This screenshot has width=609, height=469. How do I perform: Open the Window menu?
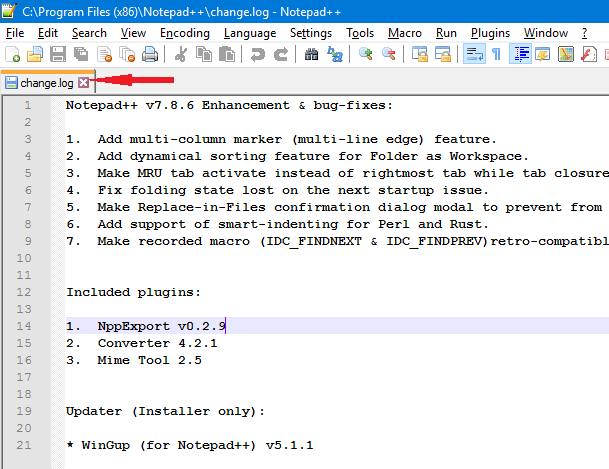pyautogui.click(x=546, y=33)
